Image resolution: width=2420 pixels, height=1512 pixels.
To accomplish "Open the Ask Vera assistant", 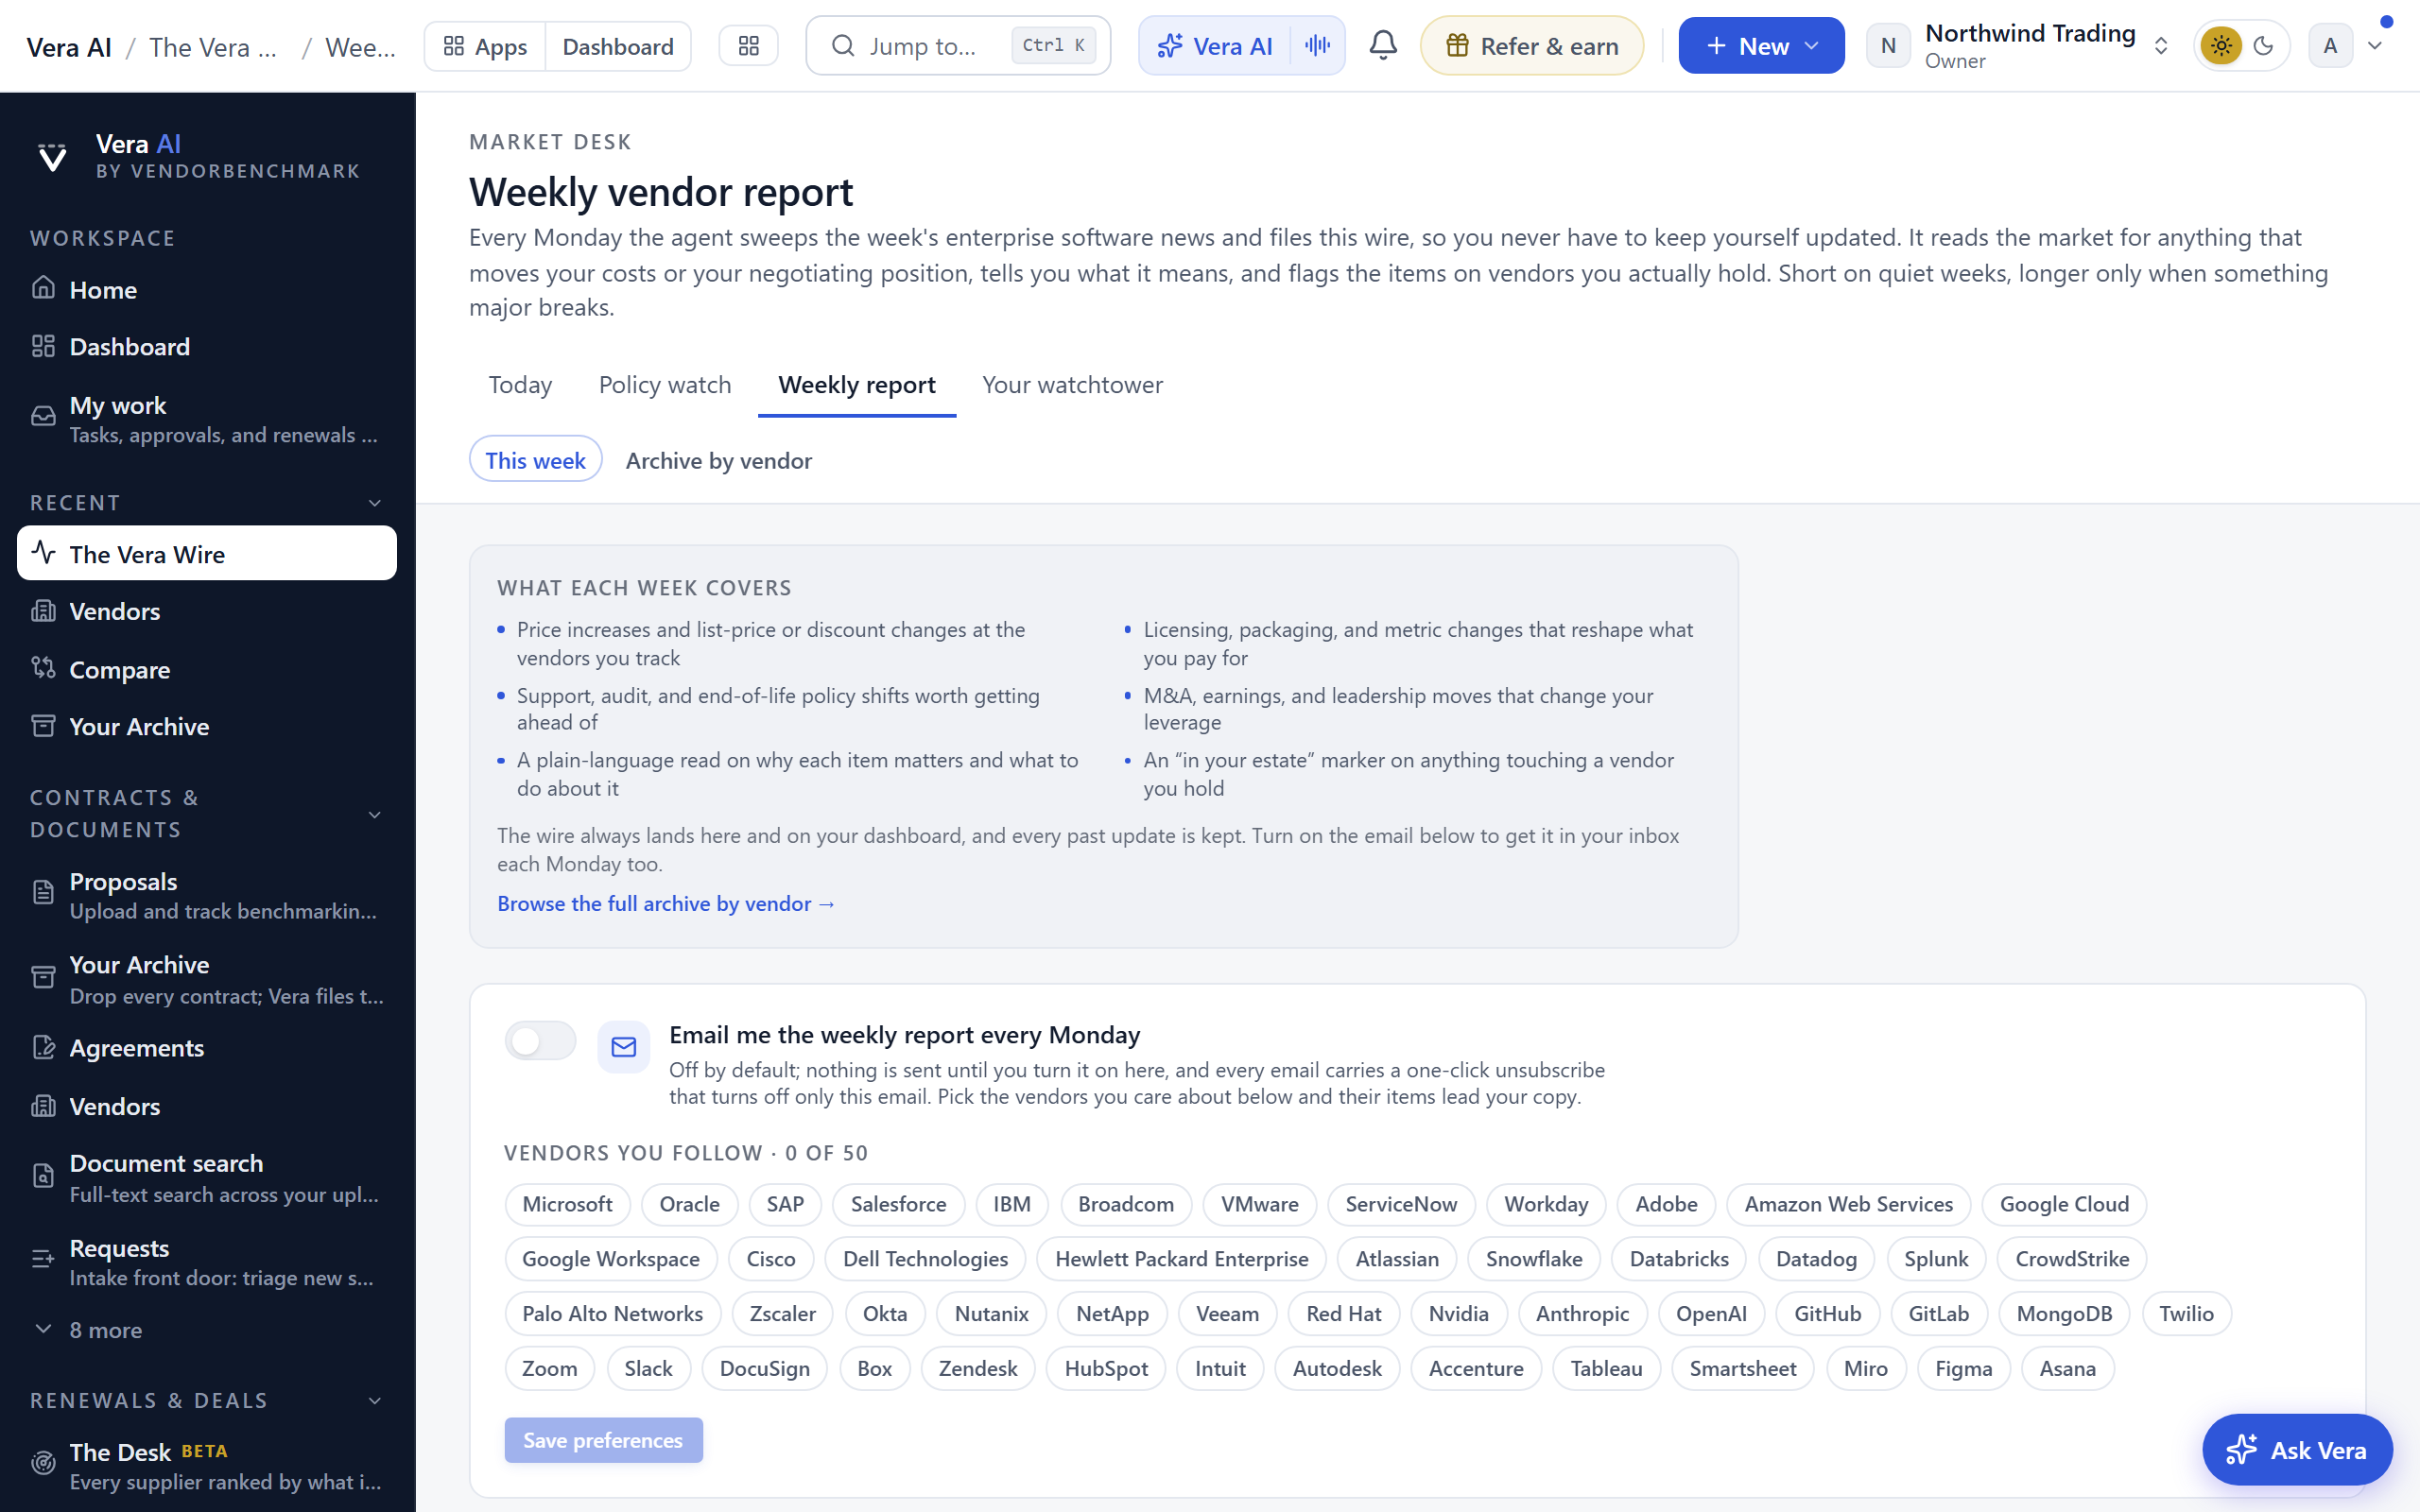I will coord(2297,1450).
